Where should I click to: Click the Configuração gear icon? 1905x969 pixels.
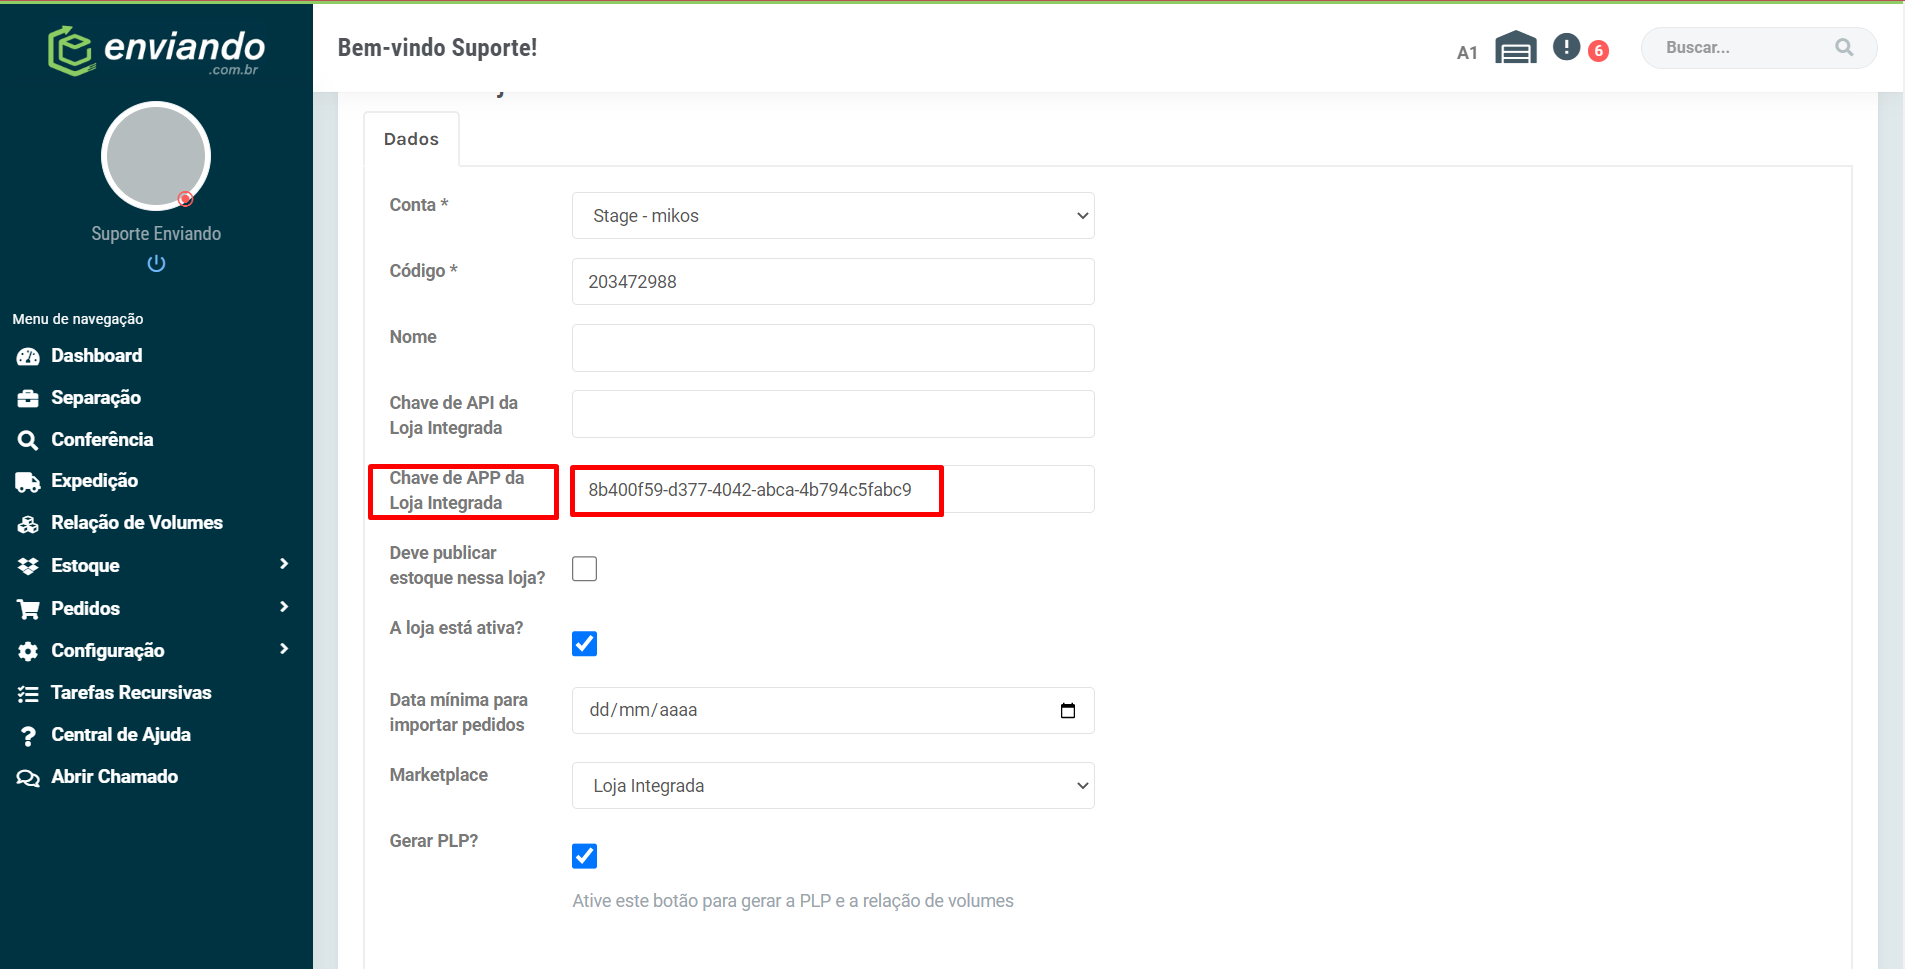[28, 651]
